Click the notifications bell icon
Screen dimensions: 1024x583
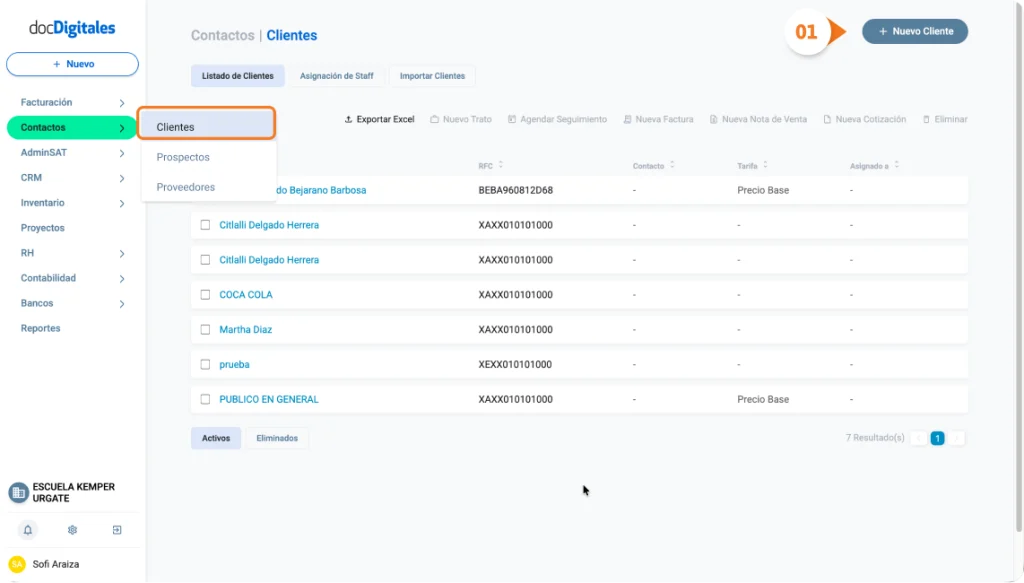[x=27, y=530]
